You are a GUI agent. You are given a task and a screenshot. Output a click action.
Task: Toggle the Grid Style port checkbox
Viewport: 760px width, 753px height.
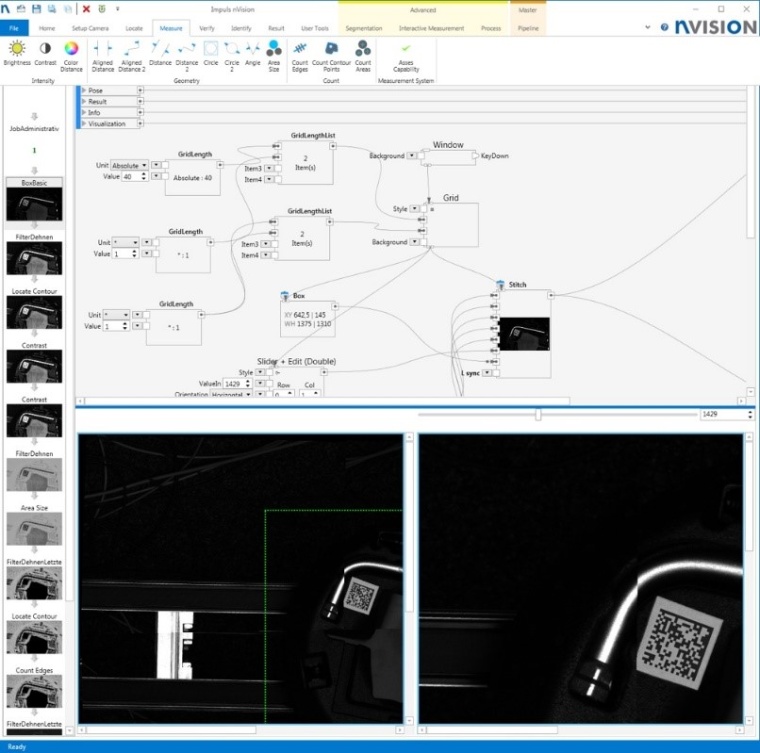coord(424,209)
